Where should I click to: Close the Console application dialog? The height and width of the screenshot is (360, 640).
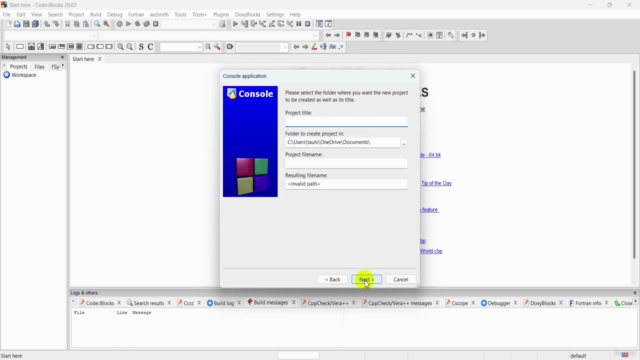pos(413,76)
